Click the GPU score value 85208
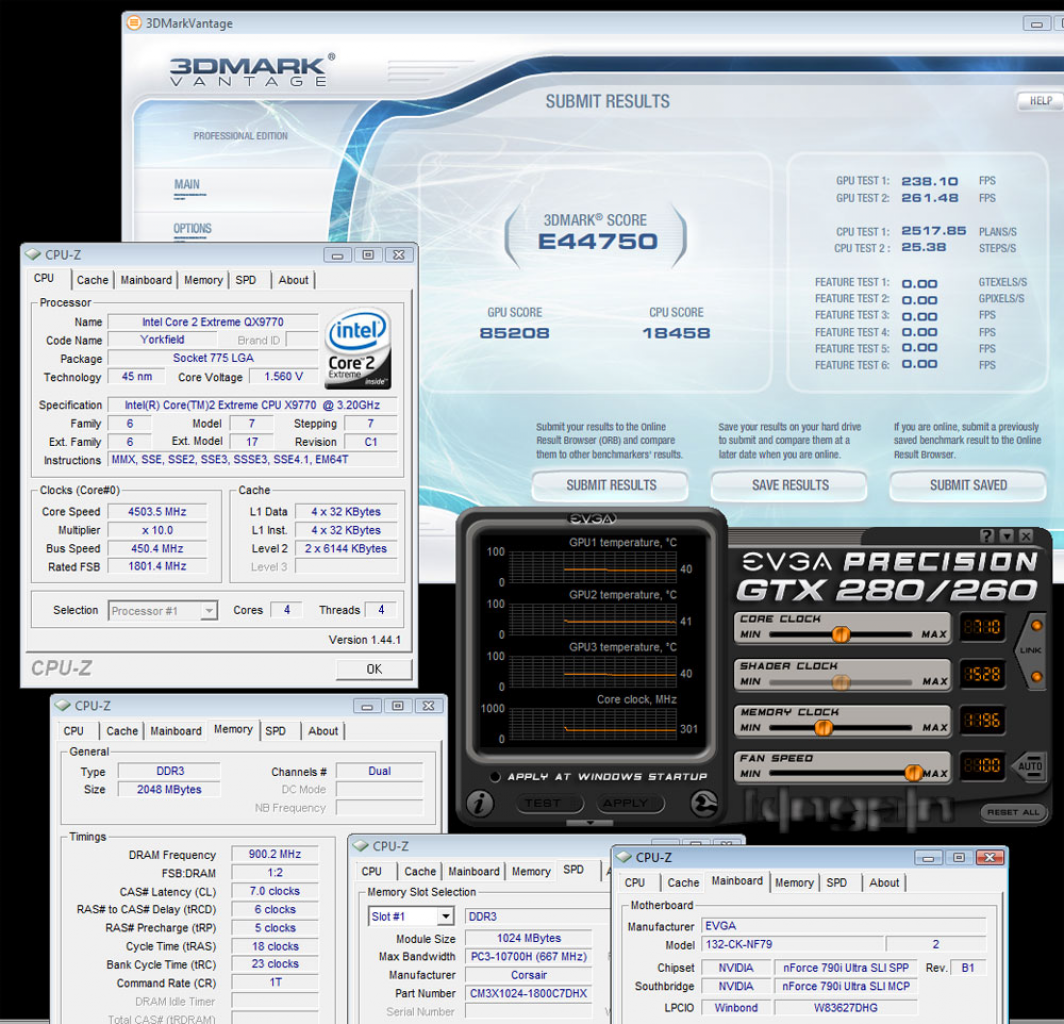The width and height of the screenshot is (1064, 1024). coord(514,333)
